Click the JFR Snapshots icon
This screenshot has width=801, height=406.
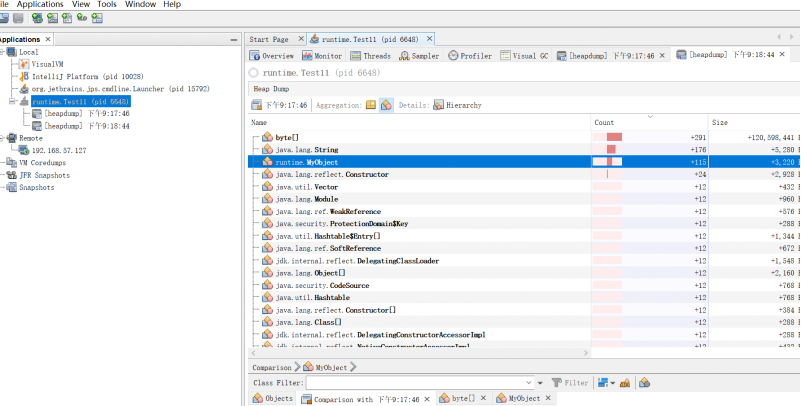(x=12, y=175)
